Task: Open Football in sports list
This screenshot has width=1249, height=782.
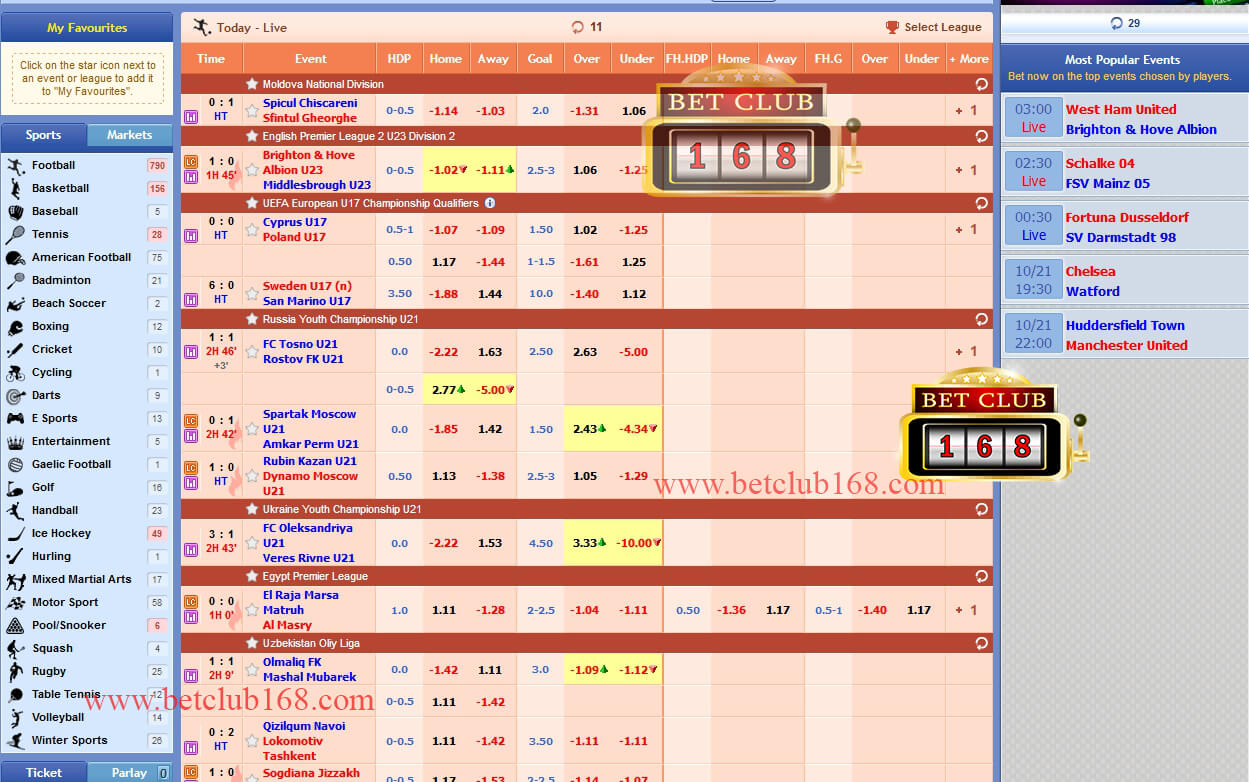Action: coord(86,165)
